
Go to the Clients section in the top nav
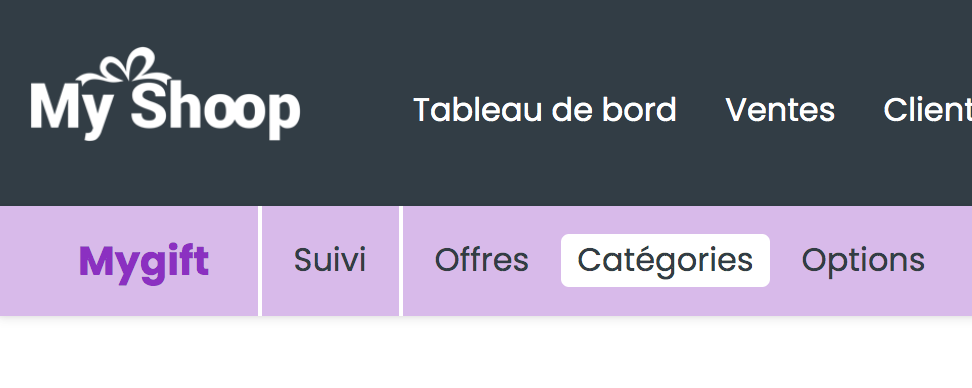pos(927,110)
